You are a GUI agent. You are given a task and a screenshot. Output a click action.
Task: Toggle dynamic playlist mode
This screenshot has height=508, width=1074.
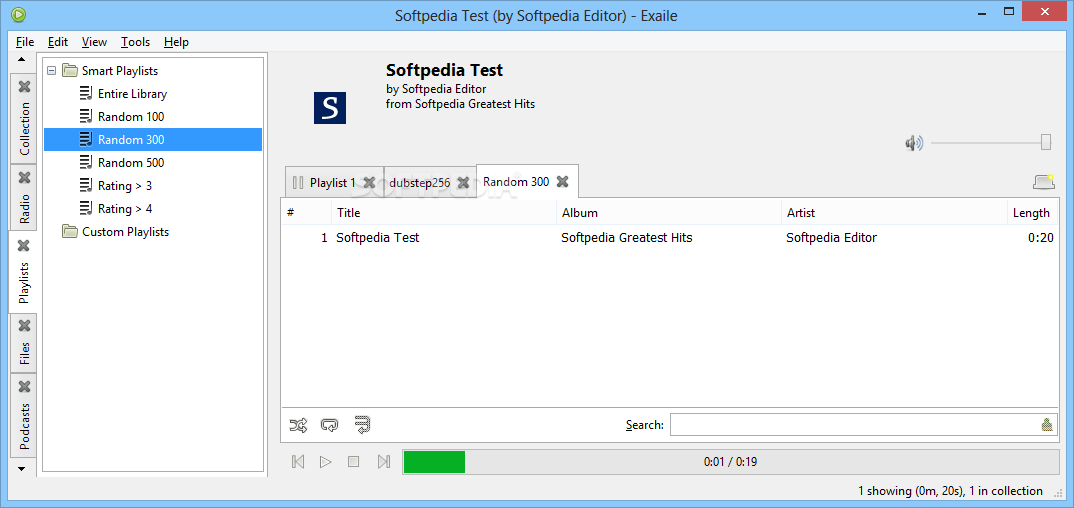tap(362, 425)
